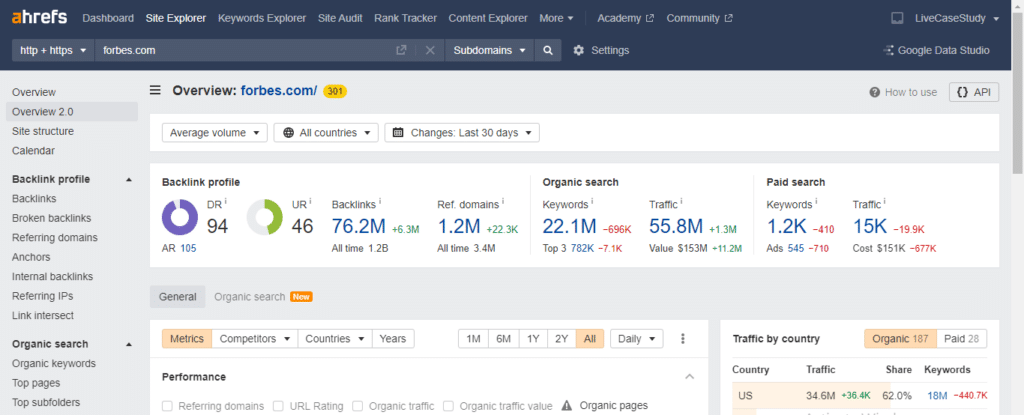Open Rank Tracker in top navigation
Viewport: 1024px width, 415px height.
405,18
